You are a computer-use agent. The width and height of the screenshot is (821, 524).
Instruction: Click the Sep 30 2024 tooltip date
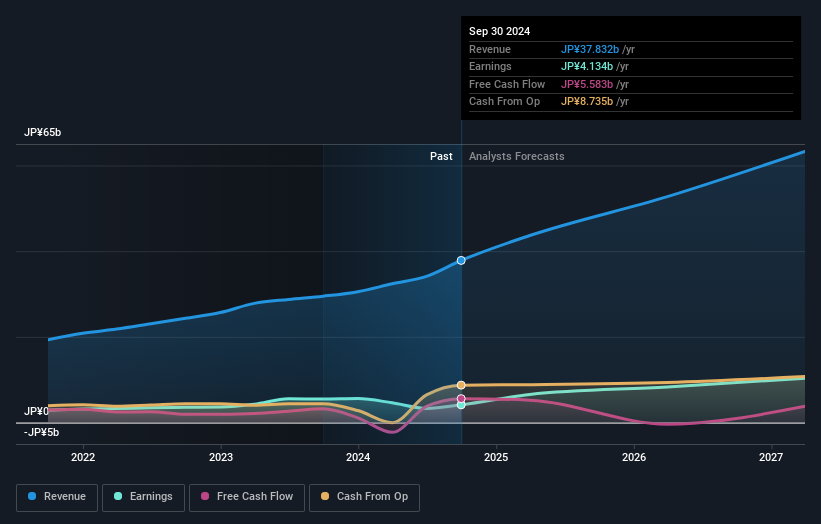tap(500, 31)
